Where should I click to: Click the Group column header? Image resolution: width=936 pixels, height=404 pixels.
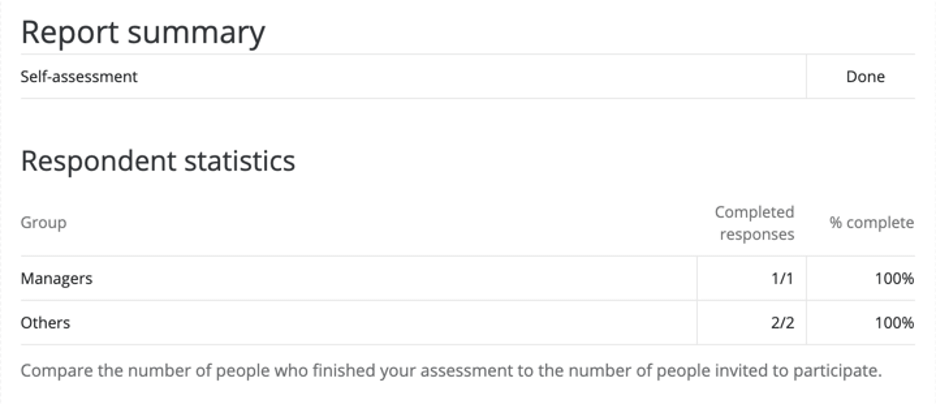[44, 223]
